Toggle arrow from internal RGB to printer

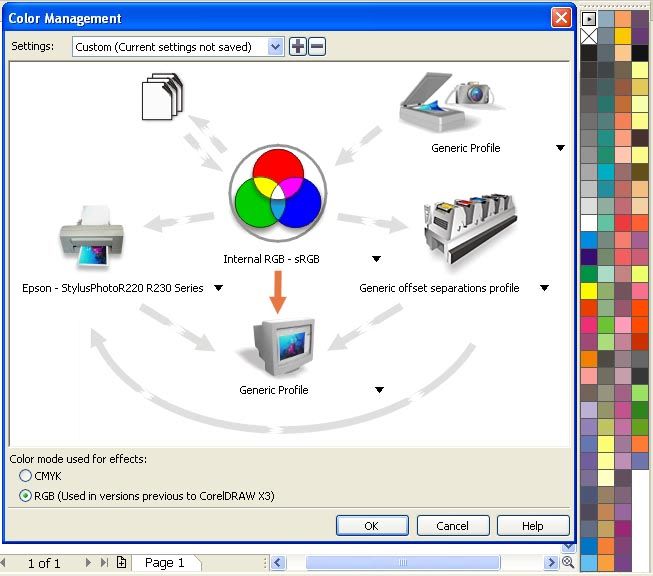(x=179, y=222)
